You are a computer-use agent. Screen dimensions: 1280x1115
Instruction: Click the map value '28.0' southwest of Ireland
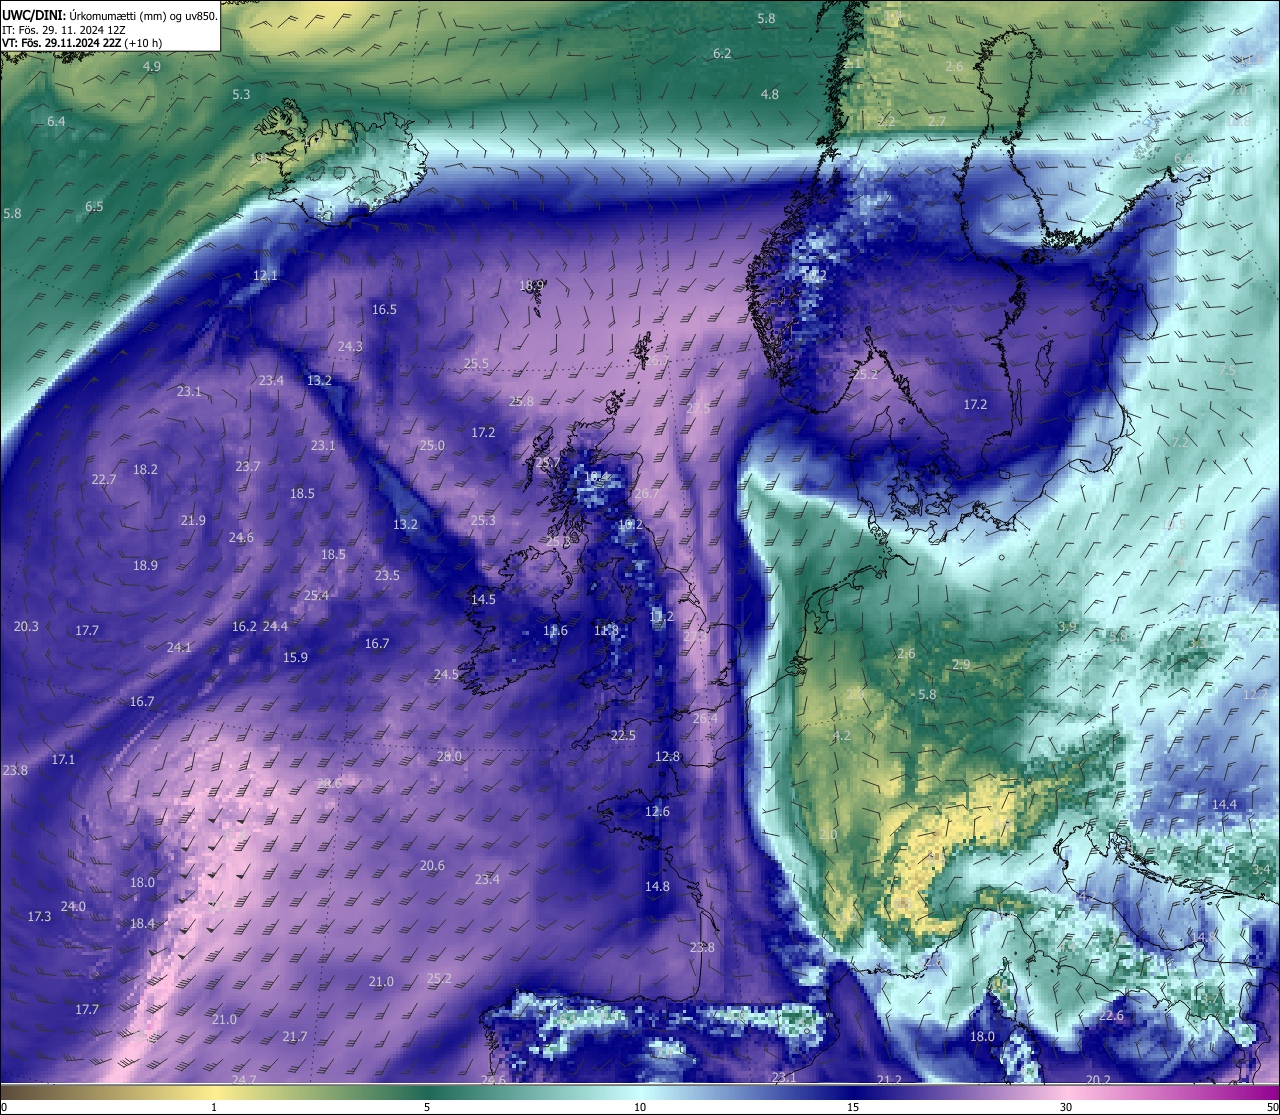coord(449,757)
